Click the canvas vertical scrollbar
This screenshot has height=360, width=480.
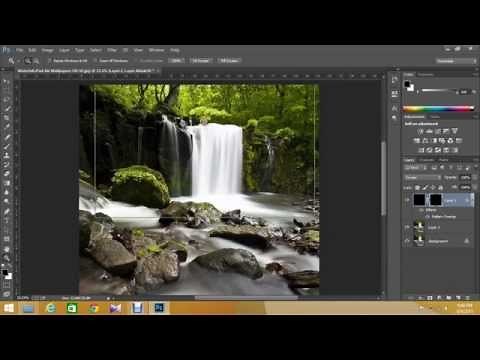click(x=383, y=178)
